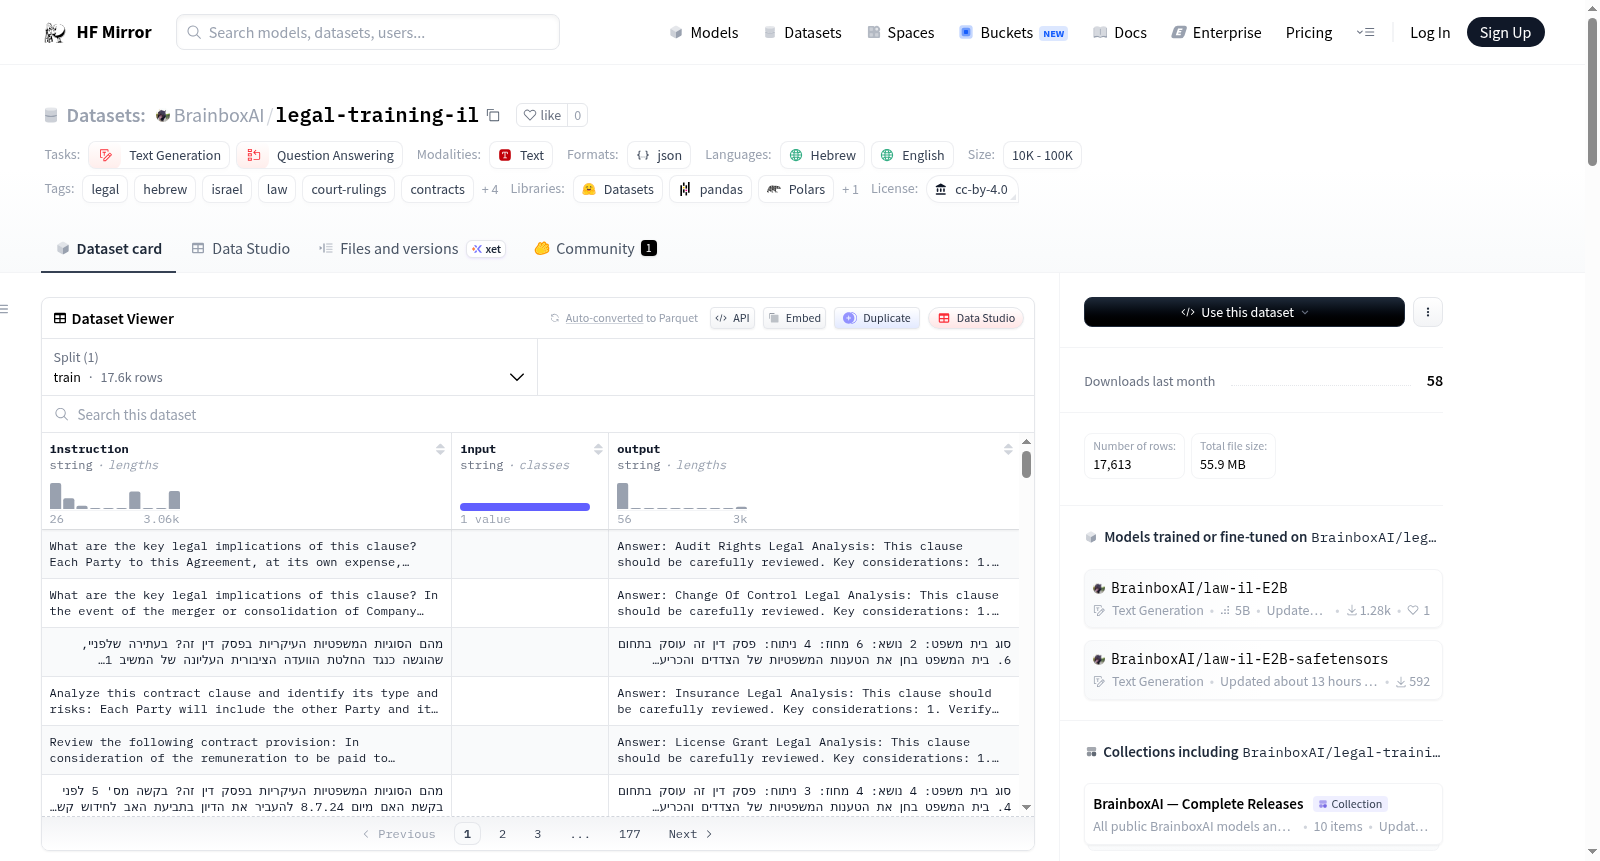Image resolution: width=1600 pixels, height=861 pixels.
Task: Open Docs in the top navigation
Action: point(1120,33)
